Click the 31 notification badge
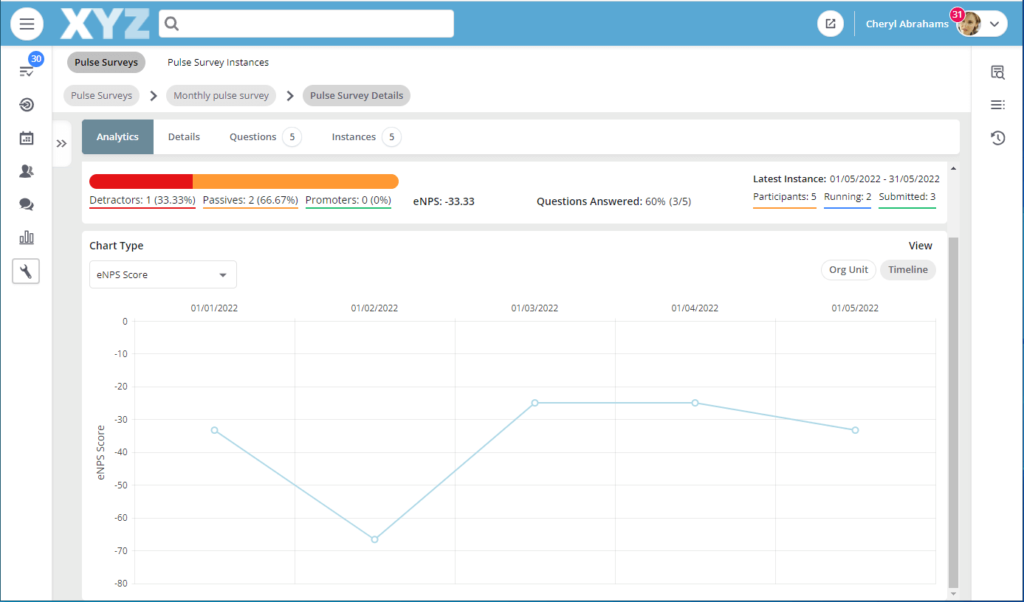 tap(957, 14)
